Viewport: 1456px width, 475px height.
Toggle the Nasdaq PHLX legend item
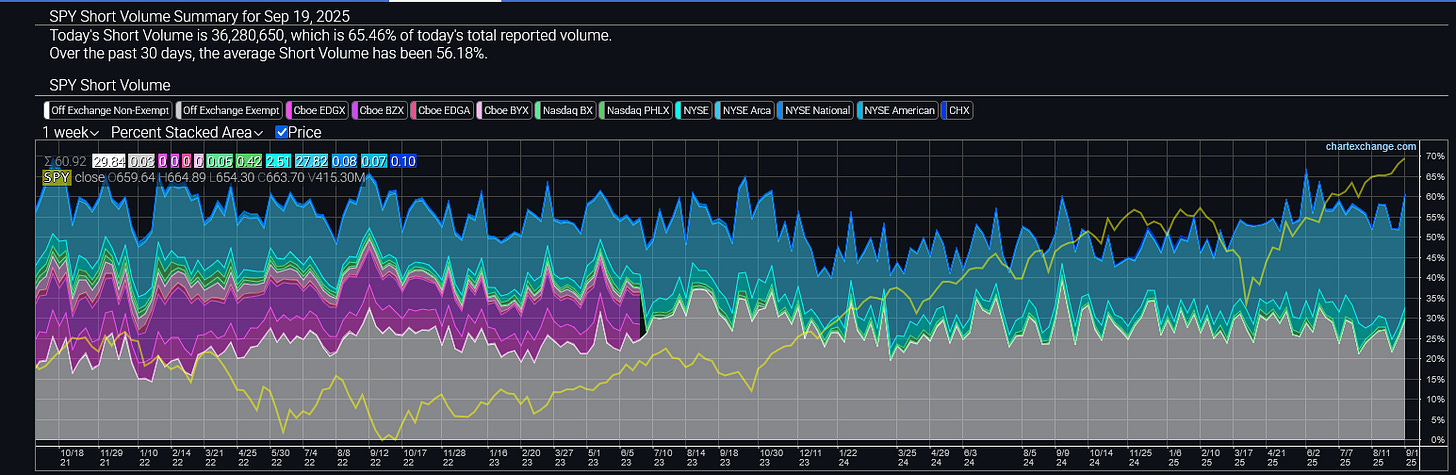point(637,111)
